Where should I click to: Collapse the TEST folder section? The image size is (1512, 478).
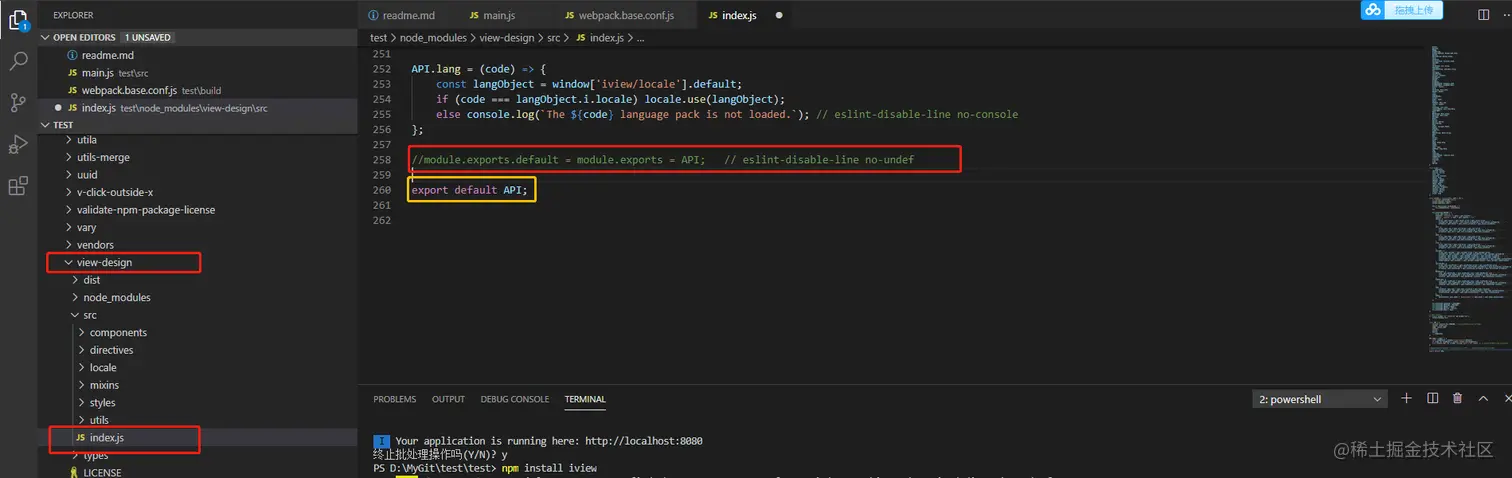(45, 125)
